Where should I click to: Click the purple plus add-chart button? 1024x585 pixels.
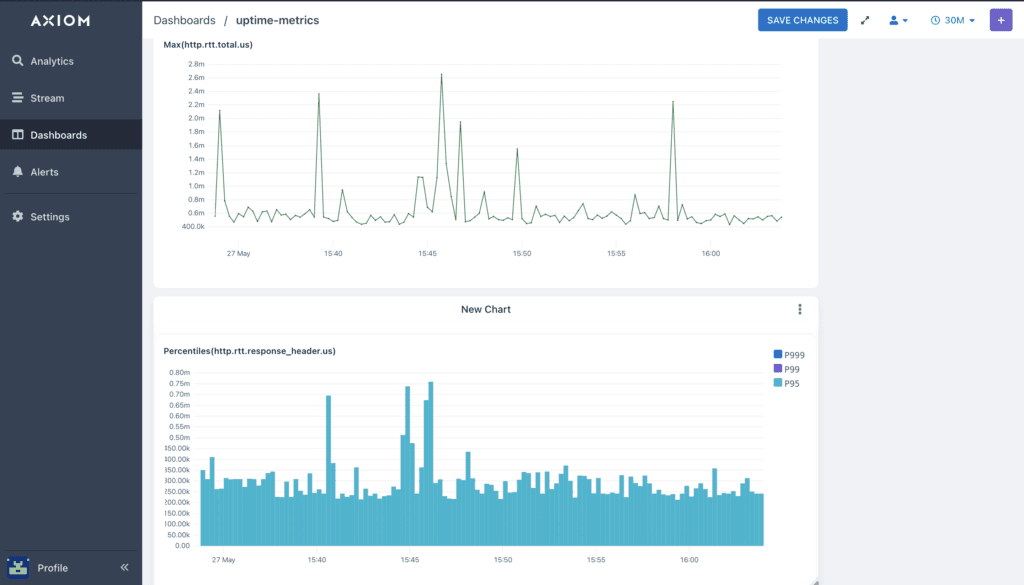coord(1001,20)
